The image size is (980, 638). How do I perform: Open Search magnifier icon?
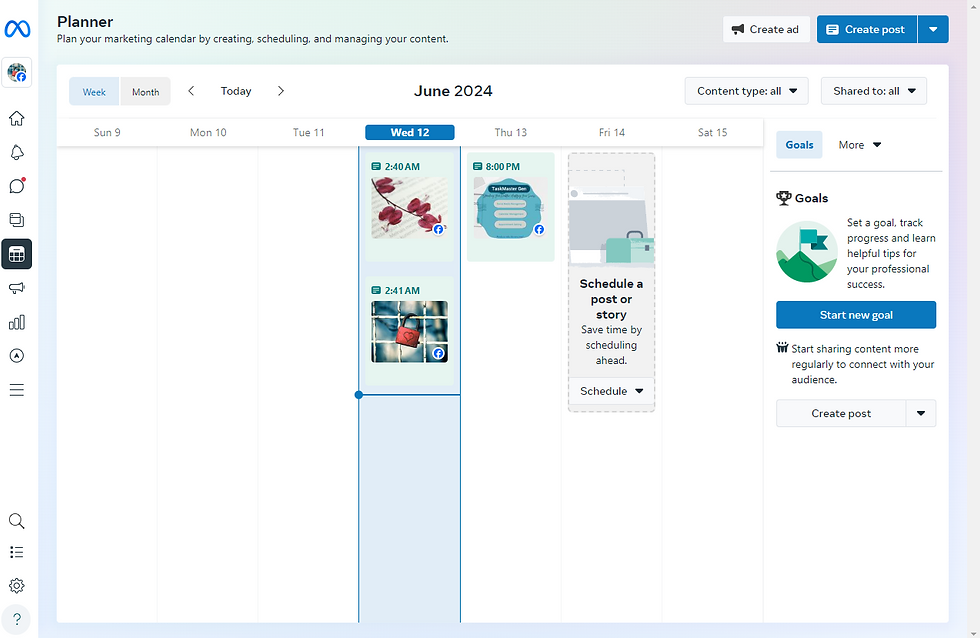point(17,521)
